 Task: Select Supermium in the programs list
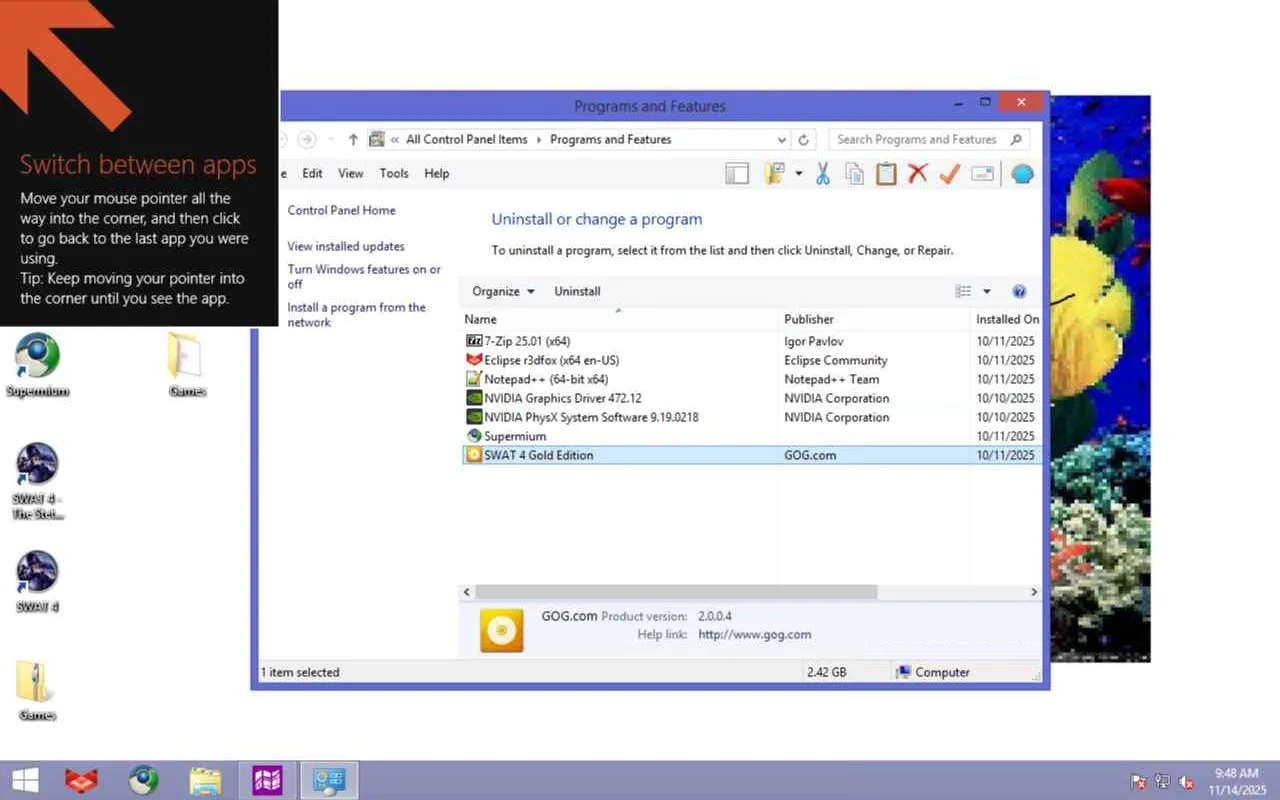point(751,437)
